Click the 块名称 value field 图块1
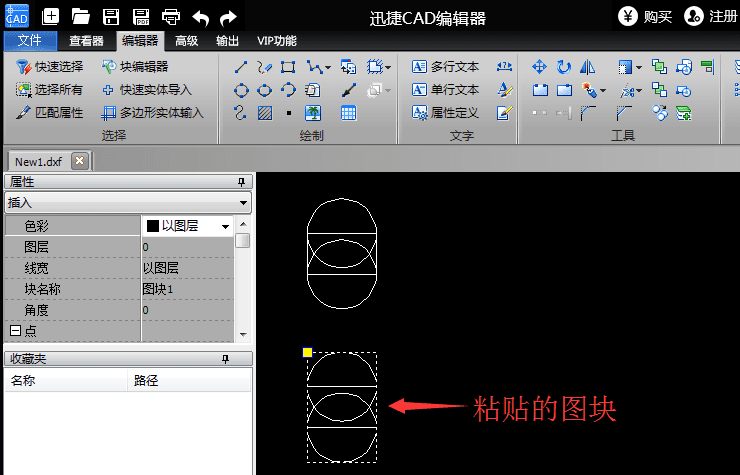740x475 pixels. pyautogui.click(x=187, y=289)
